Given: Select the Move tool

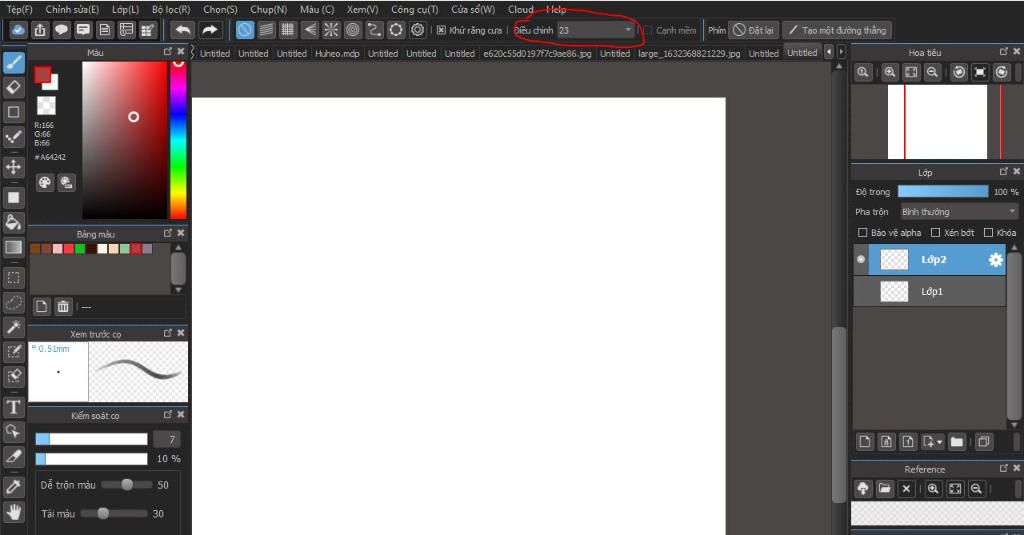Looking at the screenshot, I should point(14,167).
